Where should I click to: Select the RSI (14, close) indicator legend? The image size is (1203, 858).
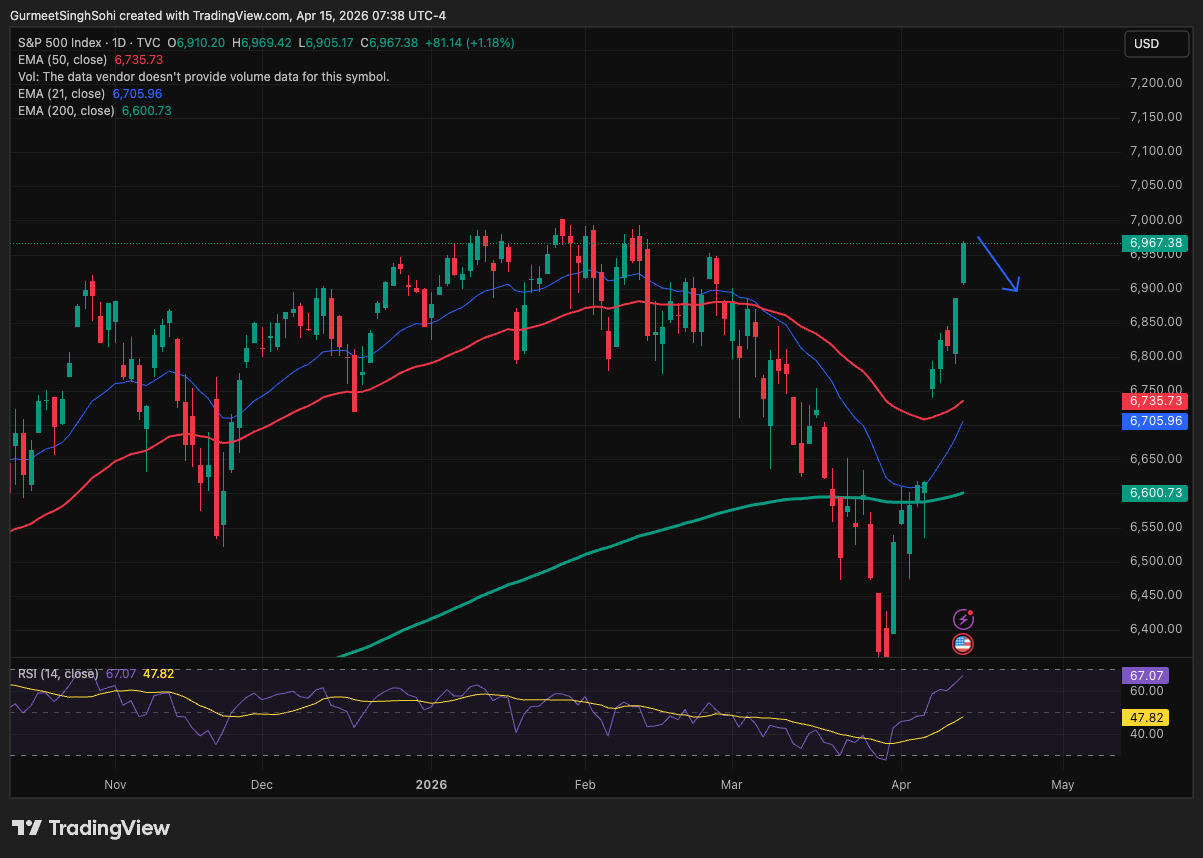point(58,674)
